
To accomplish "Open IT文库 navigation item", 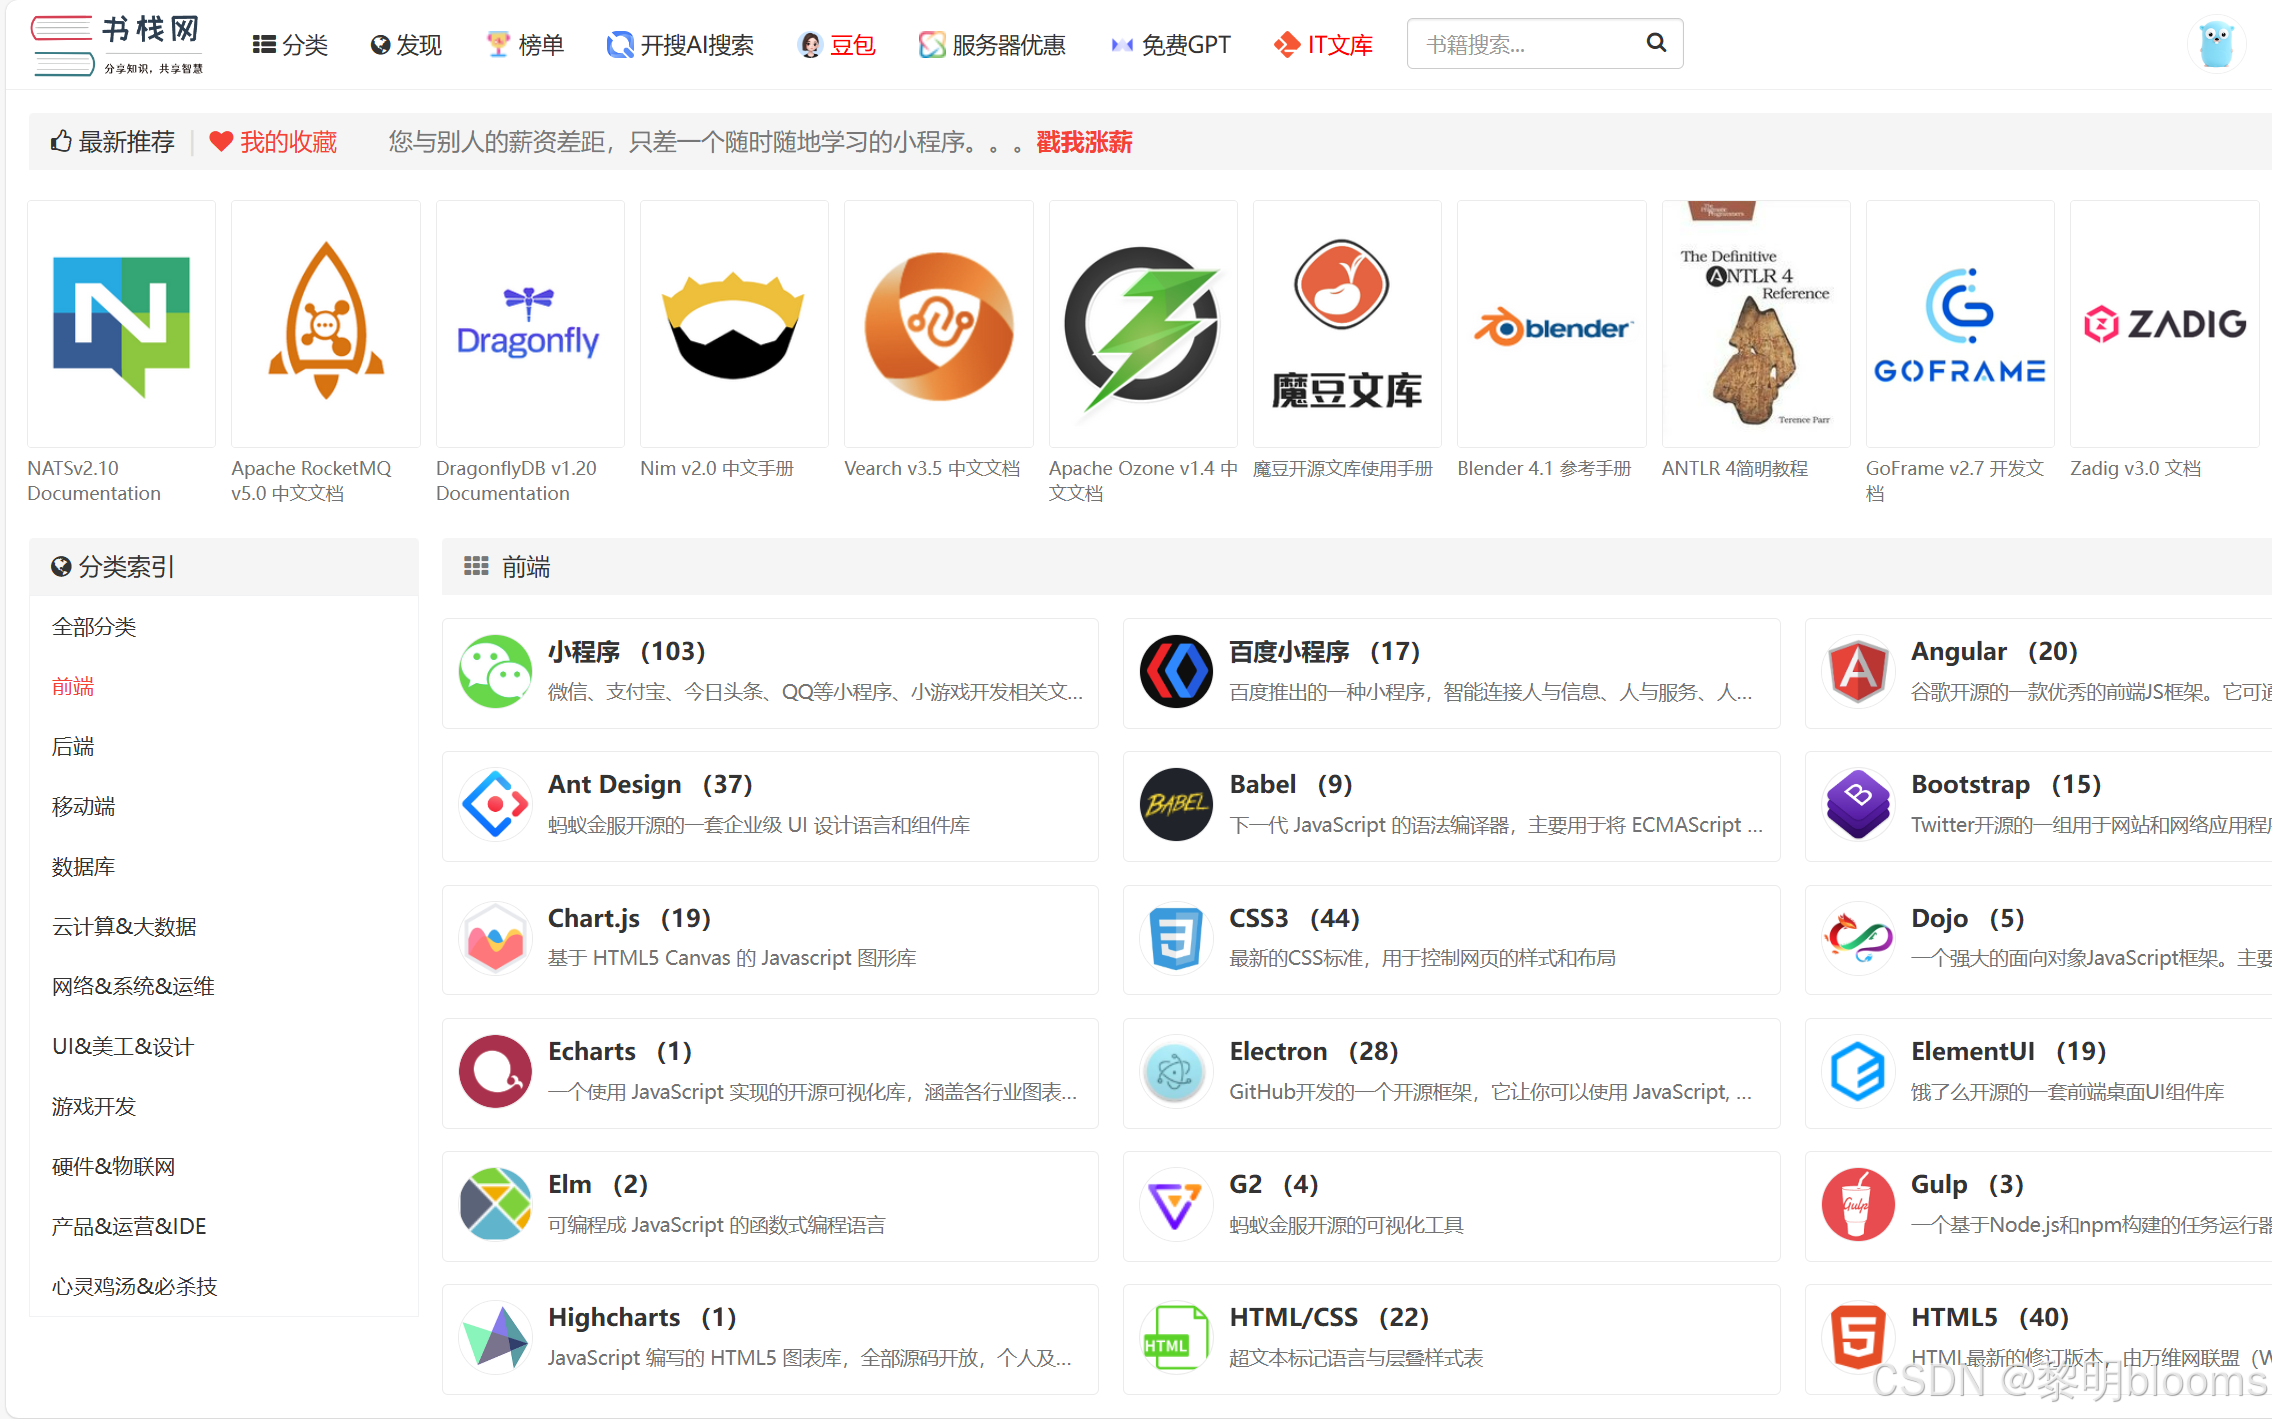I will (x=1323, y=45).
